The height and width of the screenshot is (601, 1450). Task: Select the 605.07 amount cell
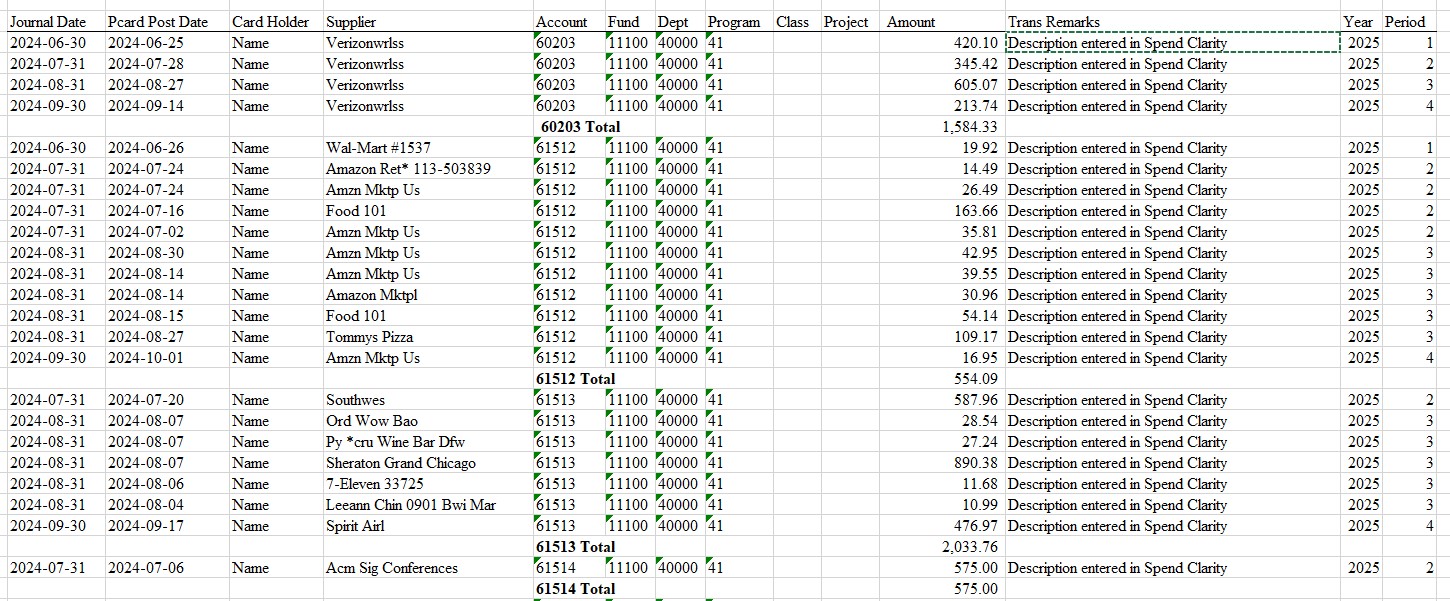[x=944, y=85]
